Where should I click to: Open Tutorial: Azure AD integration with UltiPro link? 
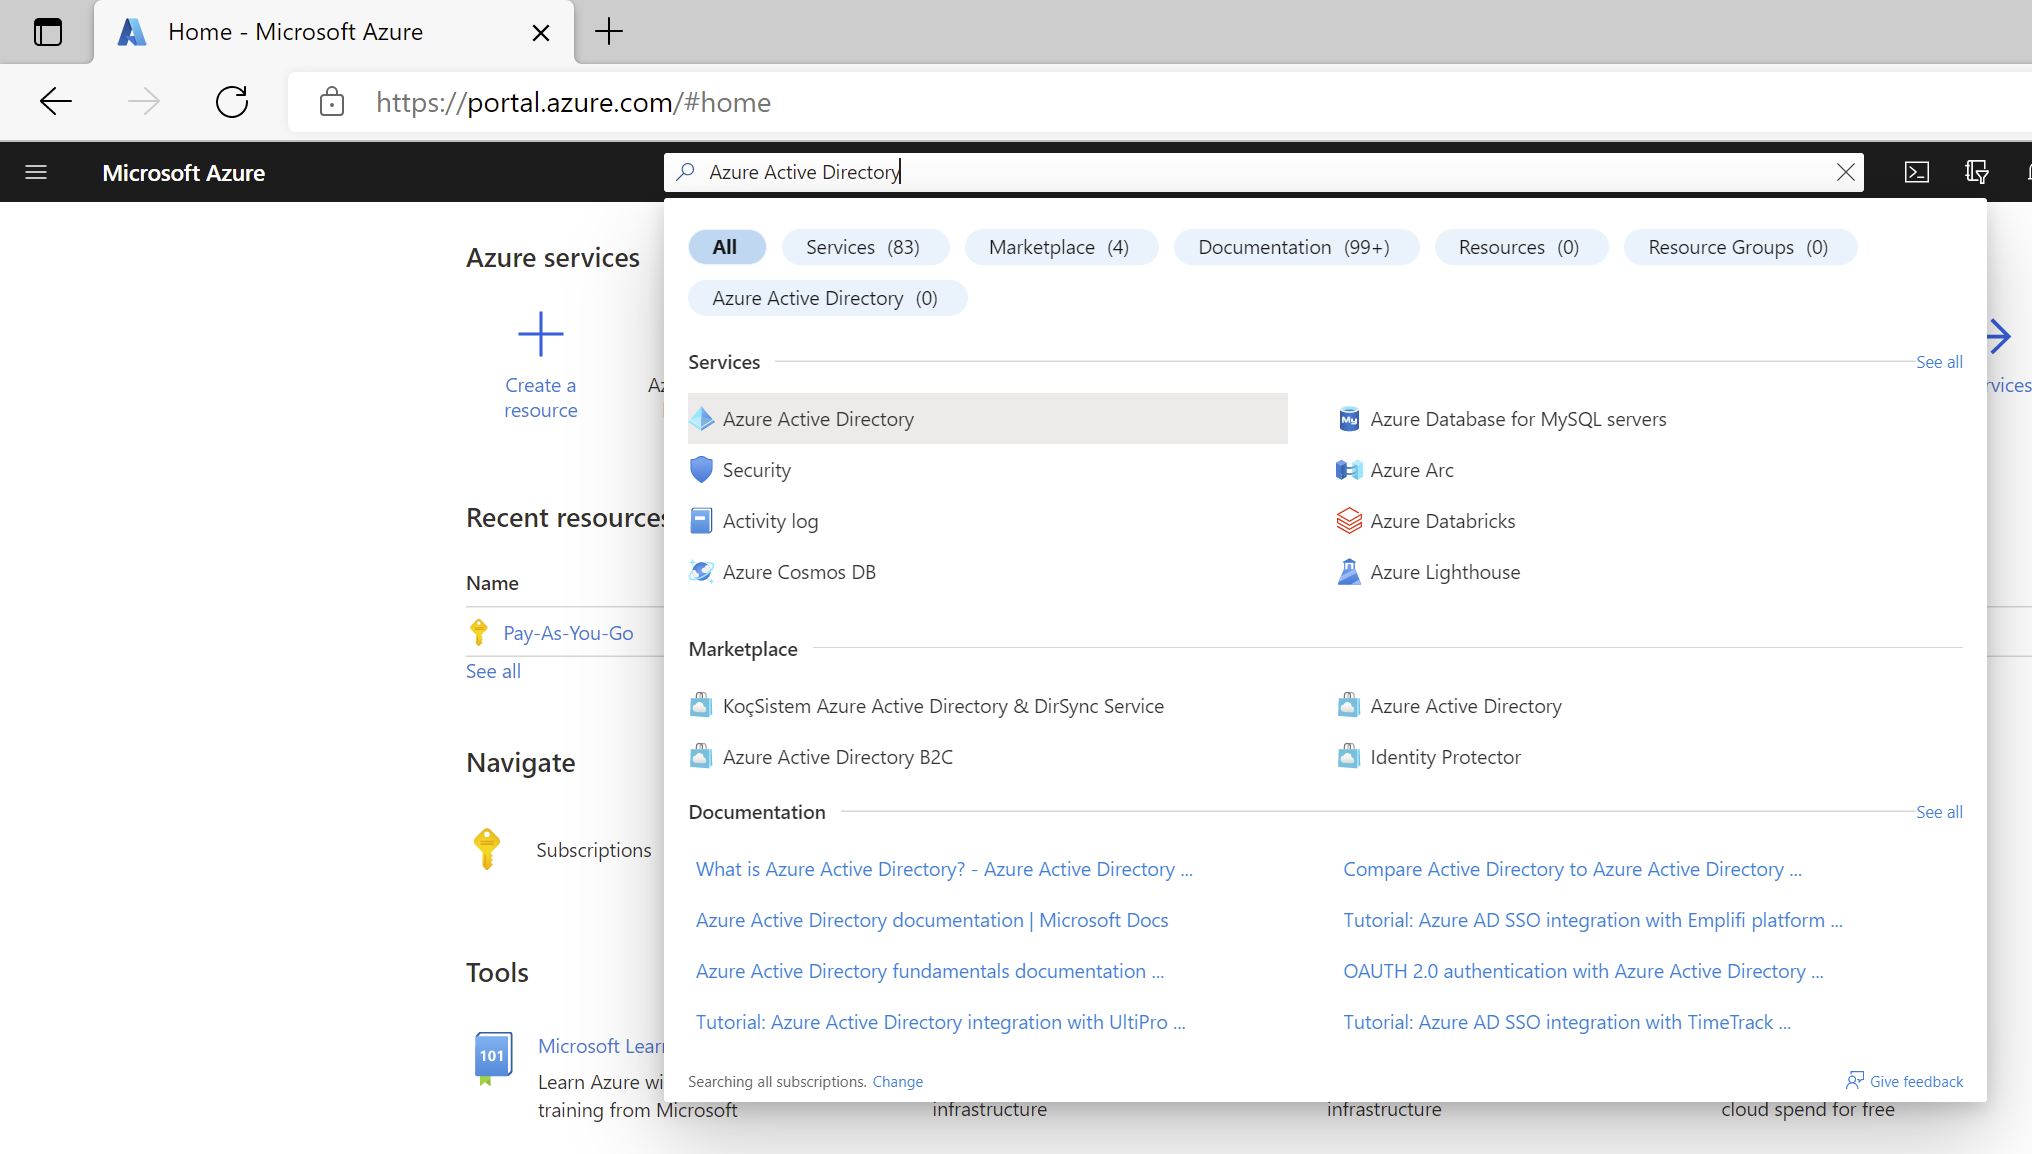tap(941, 1022)
